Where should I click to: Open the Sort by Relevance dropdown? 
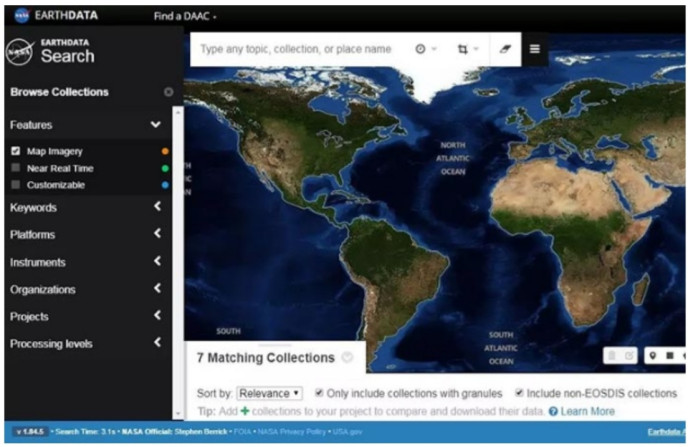tap(269, 393)
